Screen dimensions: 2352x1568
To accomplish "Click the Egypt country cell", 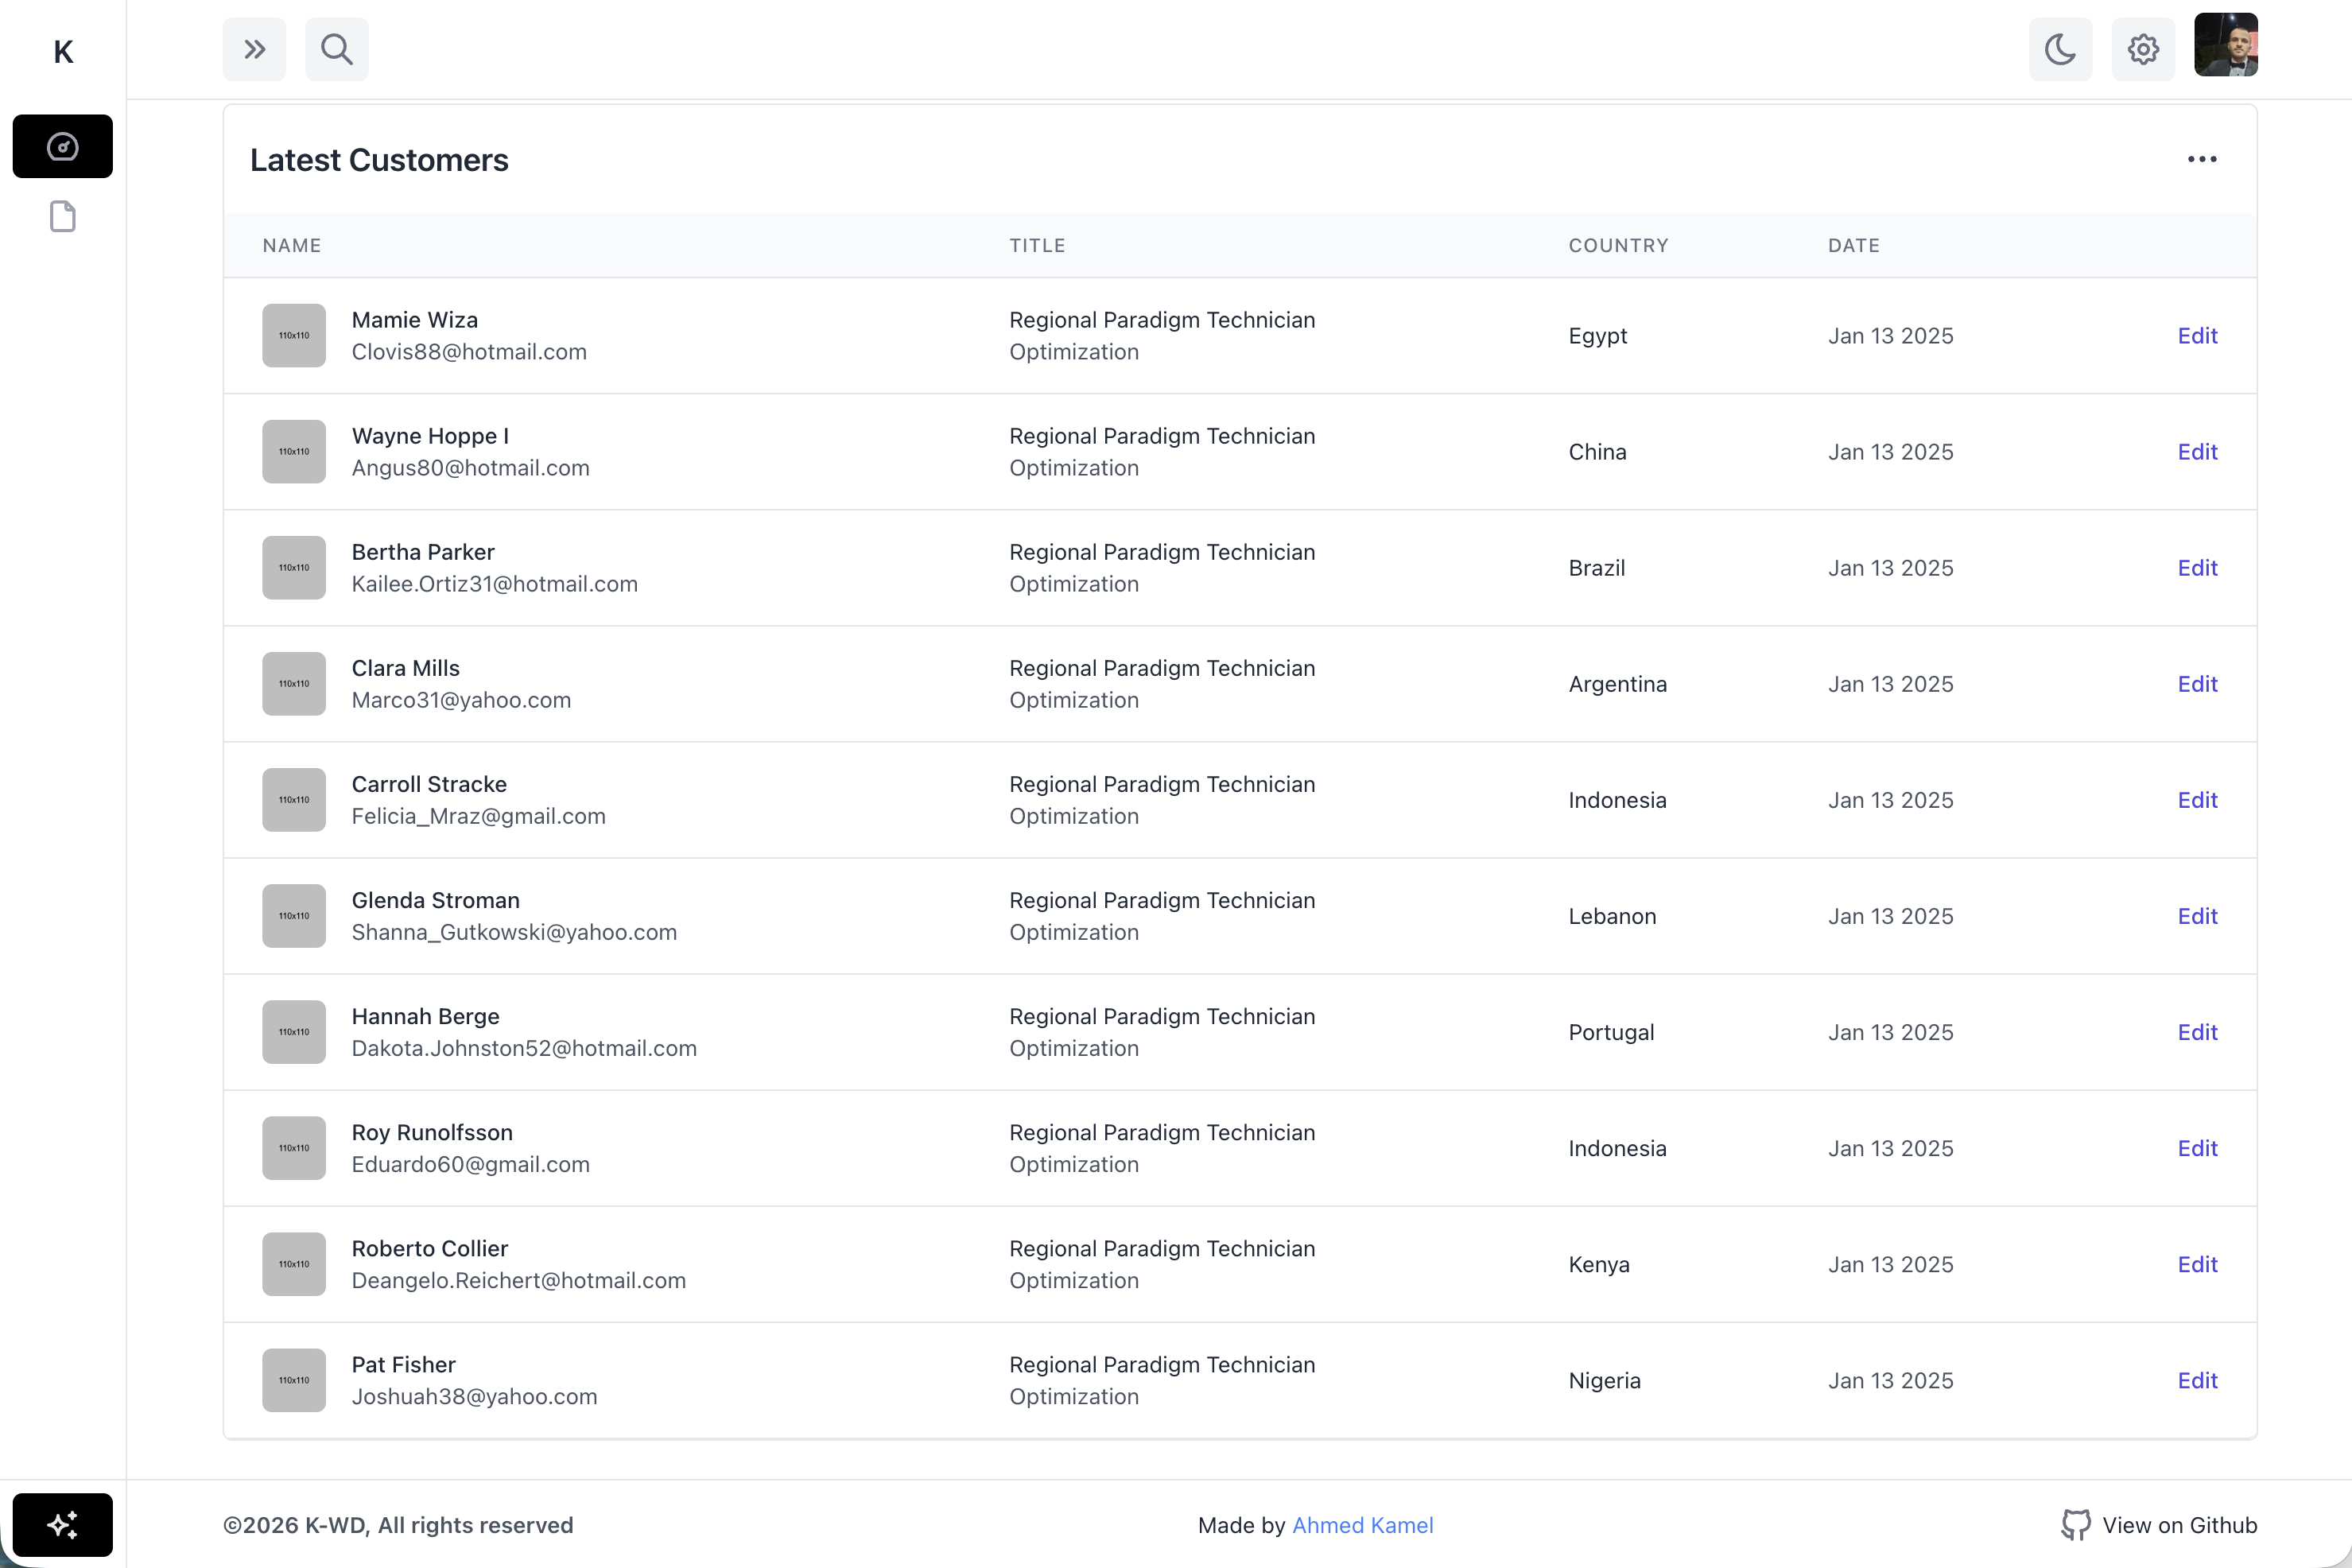I will [x=1598, y=336].
